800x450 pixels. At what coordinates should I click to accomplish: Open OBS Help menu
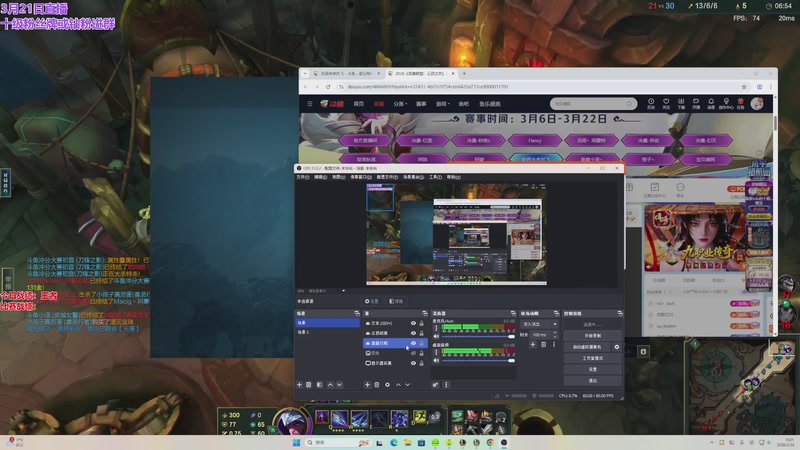(453, 177)
